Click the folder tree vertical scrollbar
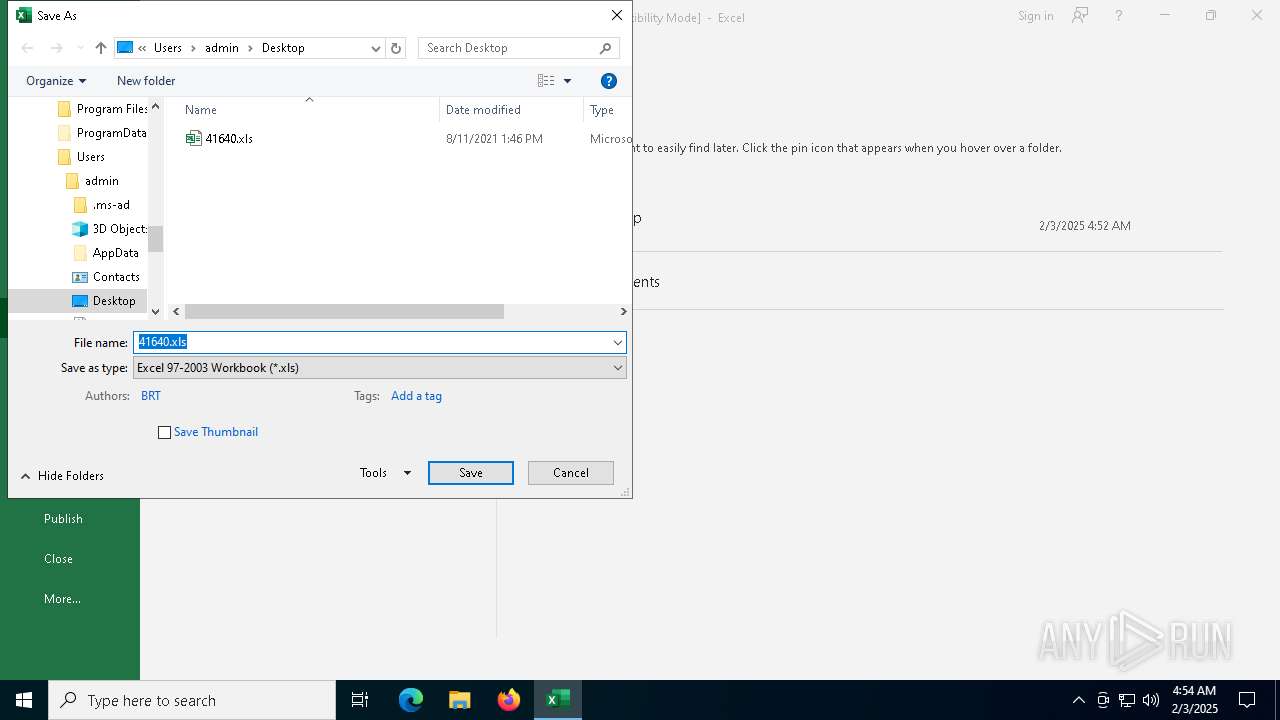The height and width of the screenshot is (720, 1280). pyautogui.click(x=155, y=239)
